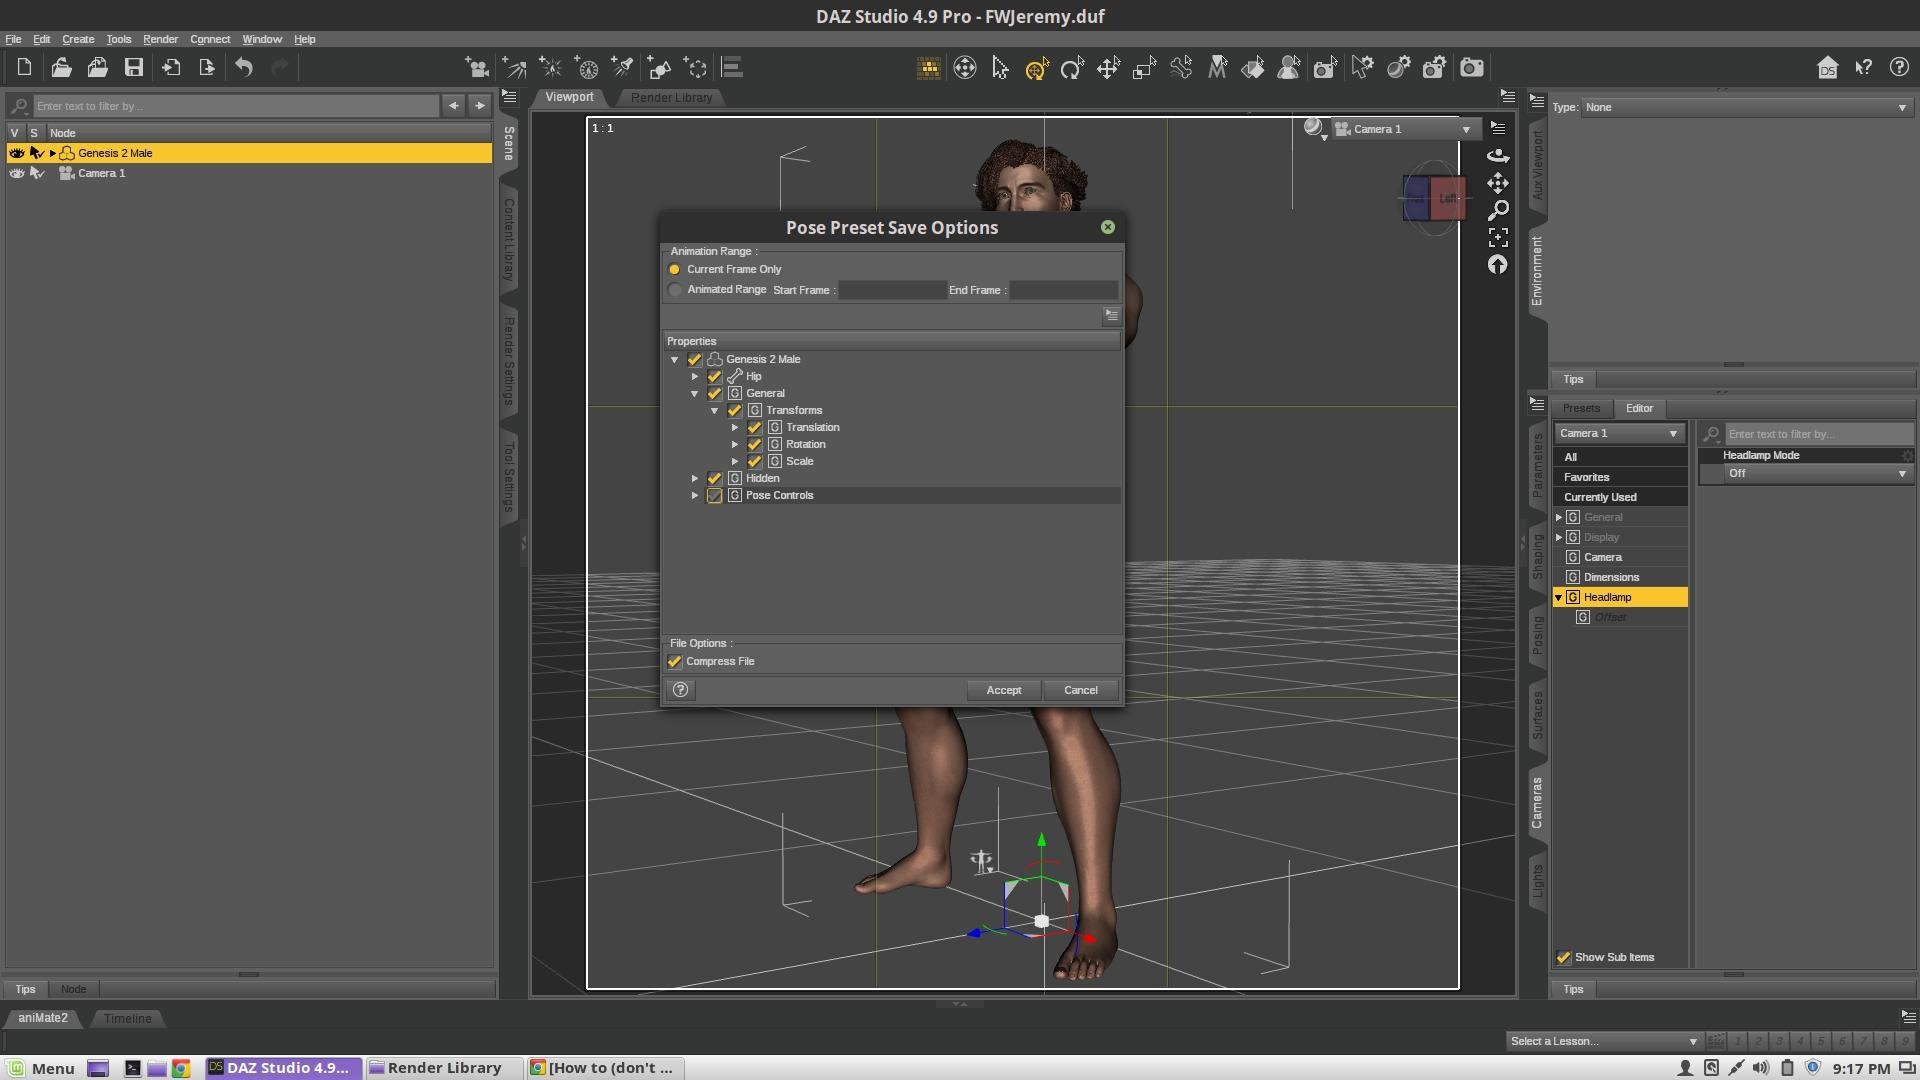Switch to the Render Library tab
The height and width of the screenshot is (1080, 1920).
point(671,98)
